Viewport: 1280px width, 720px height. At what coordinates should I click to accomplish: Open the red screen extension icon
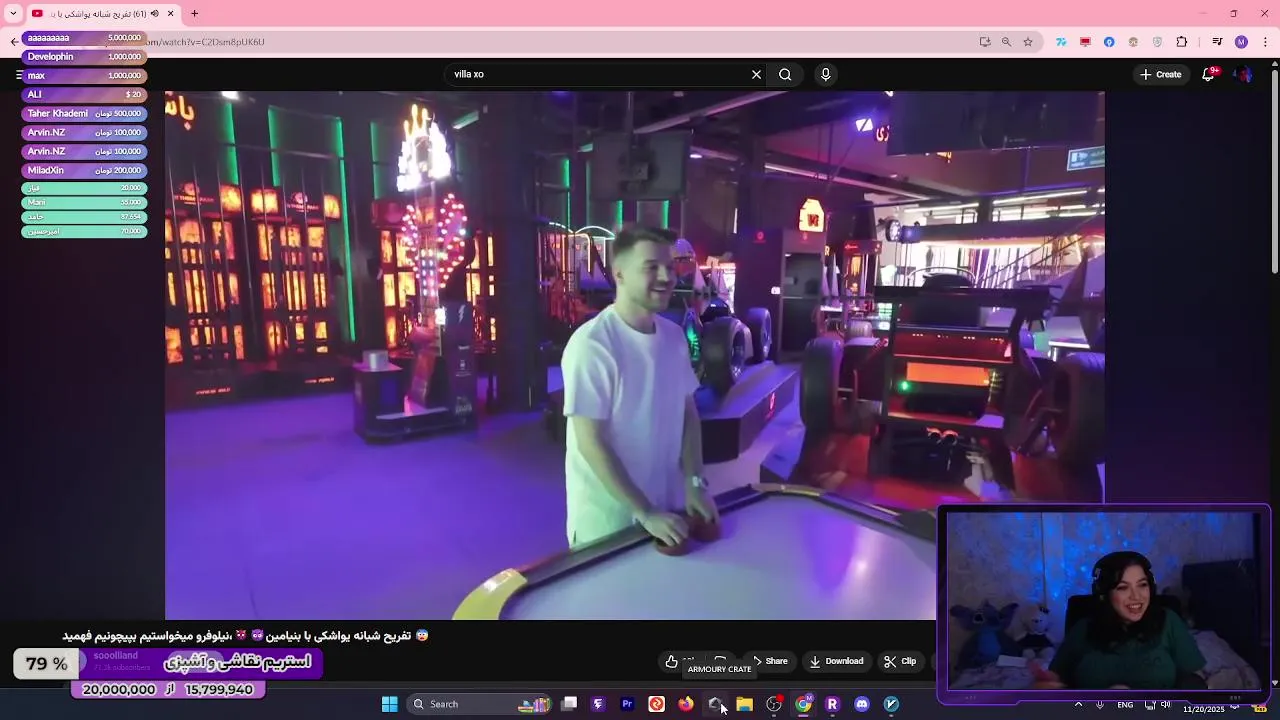click(x=1085, y=42)
